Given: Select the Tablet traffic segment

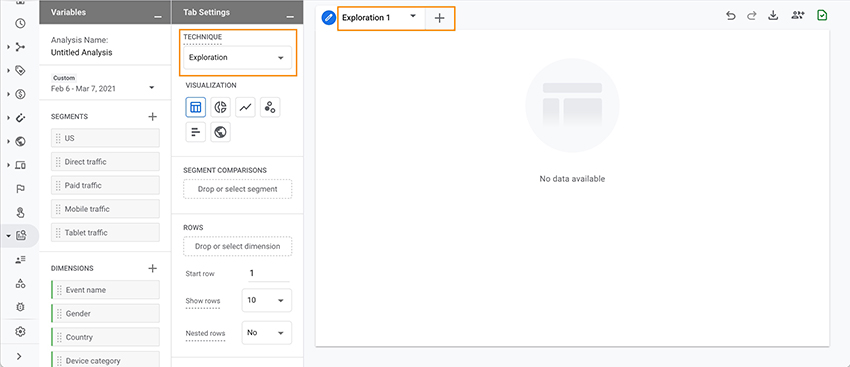Looking at the screenshot, I should click(x=106, y=233).
